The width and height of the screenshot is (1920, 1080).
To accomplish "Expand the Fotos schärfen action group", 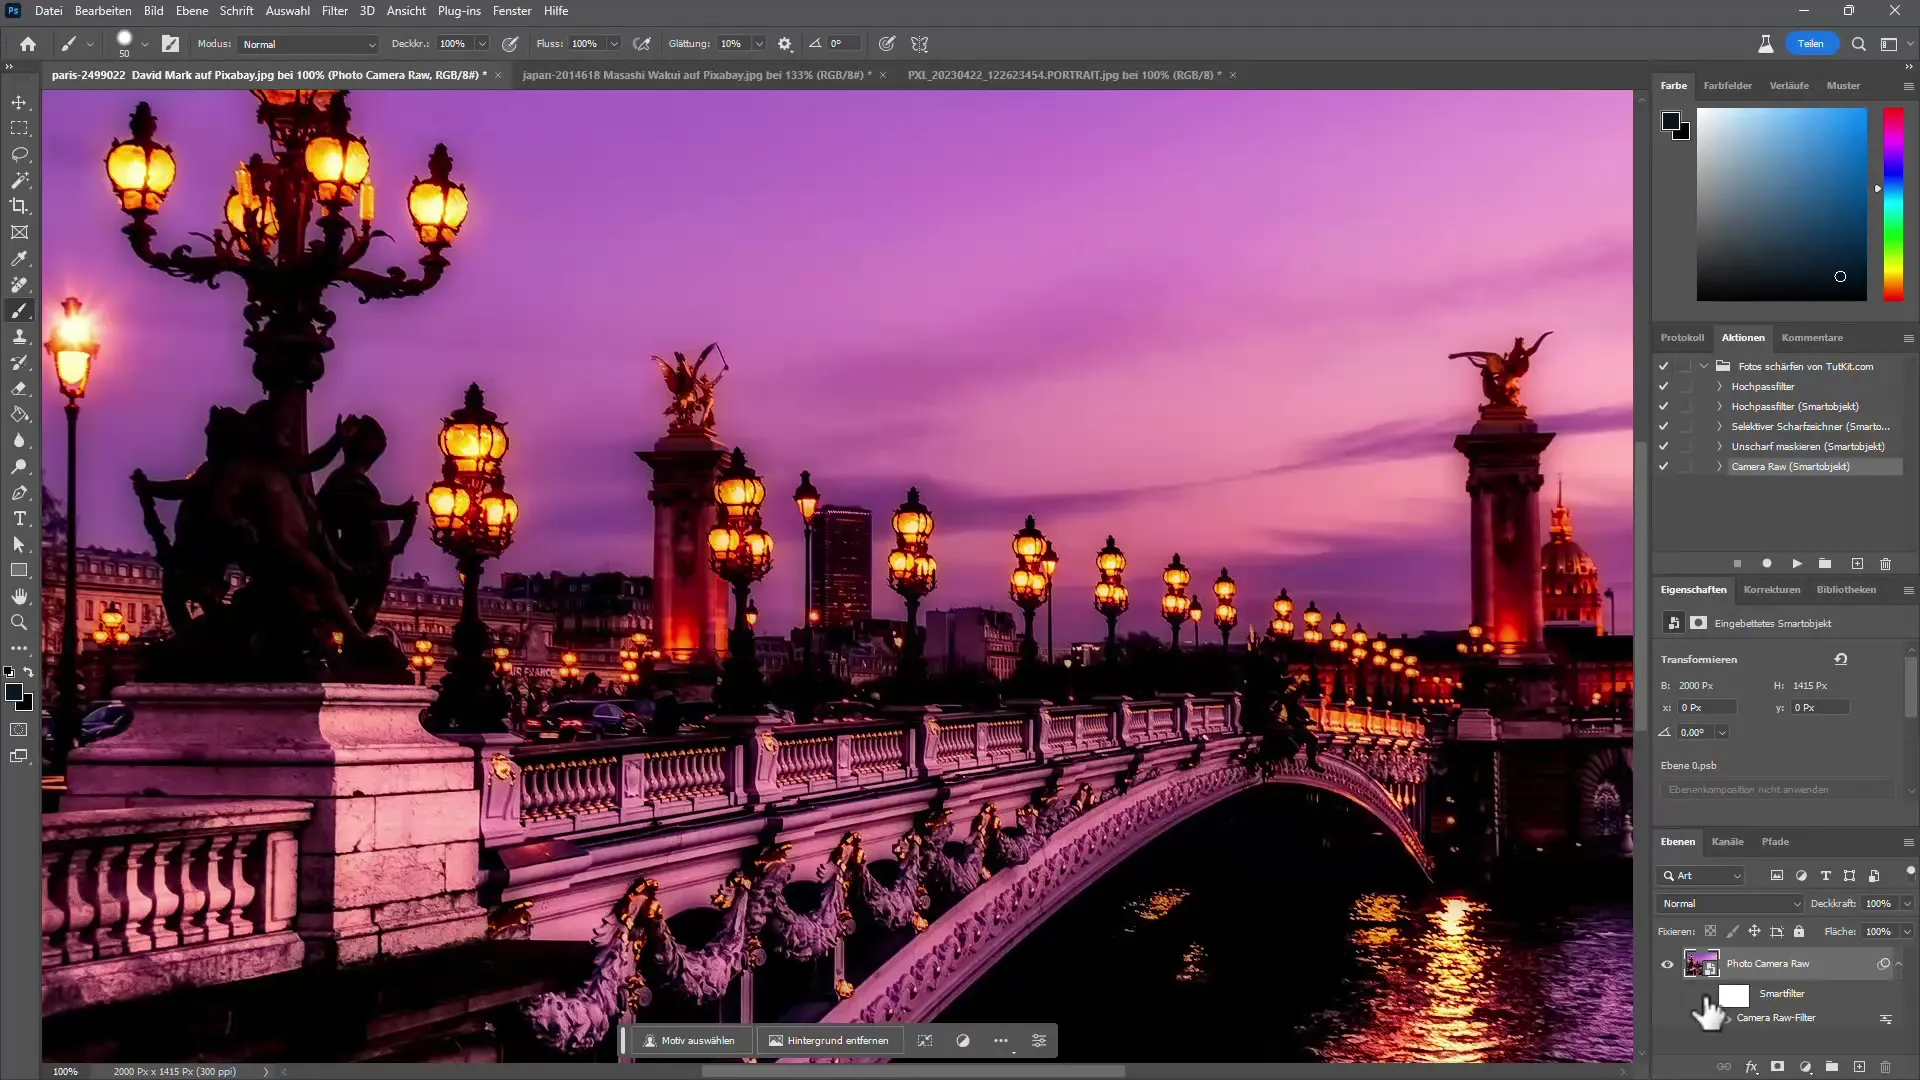I will point(1705,365).
